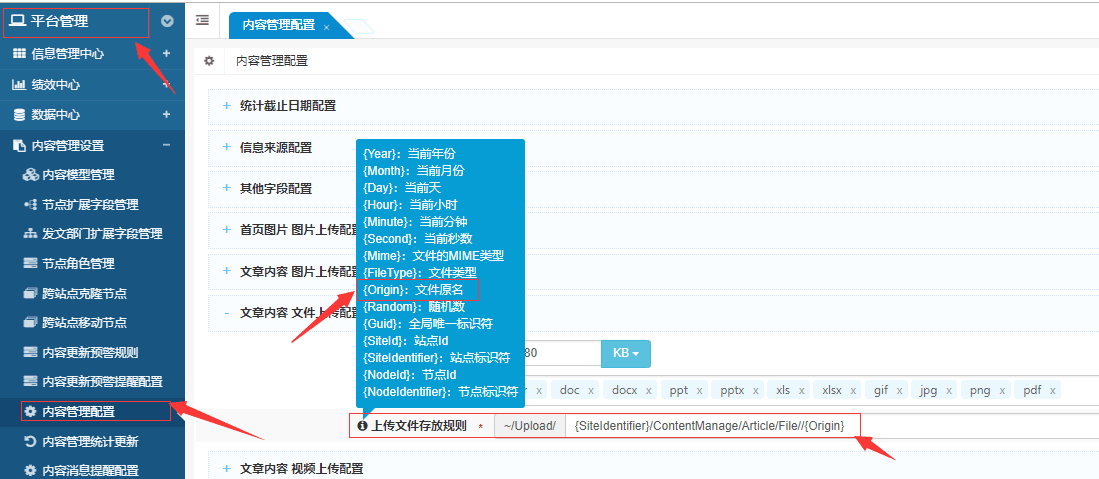
Task: Open 跨站点克隆节点 menu item
Action: point(84,294)
